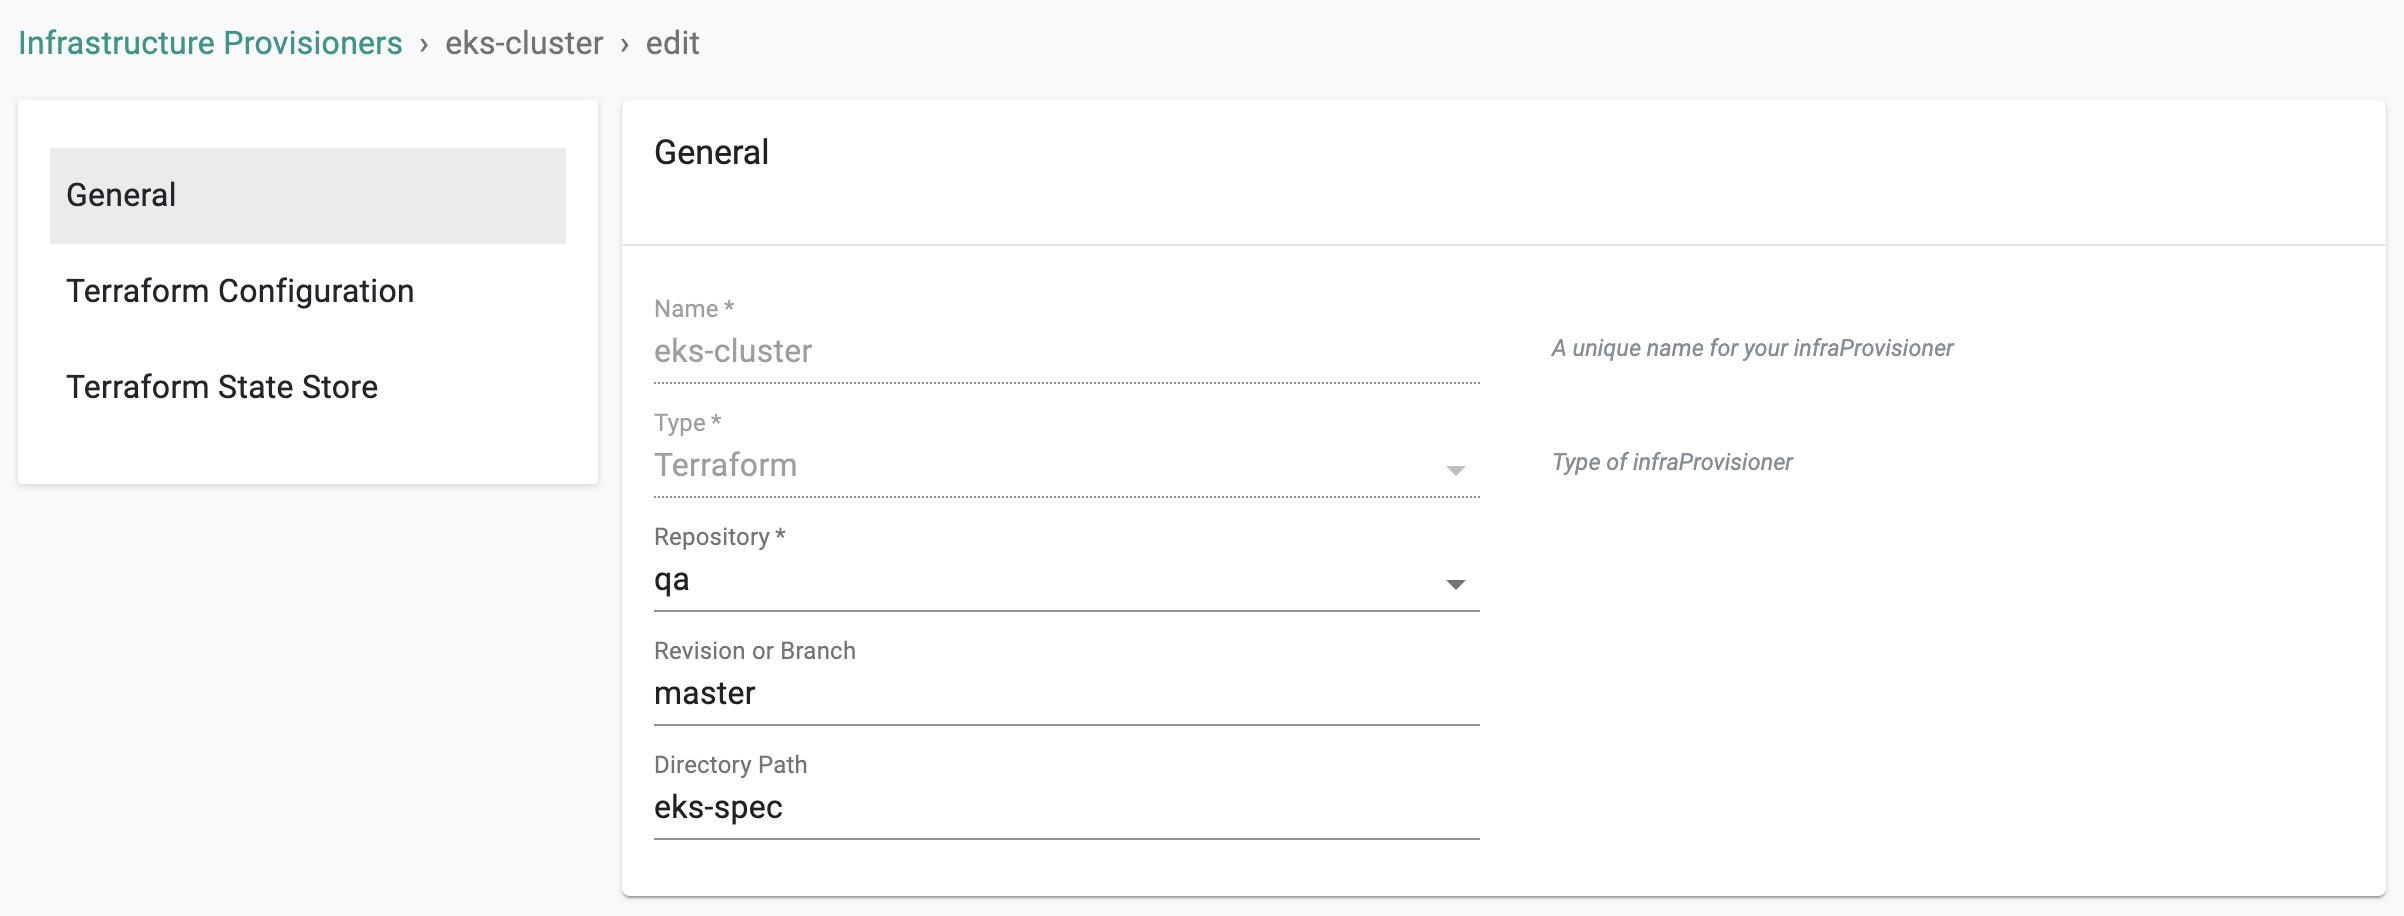Open the Type dropdown showing Terraform

tap(1066, 465)
